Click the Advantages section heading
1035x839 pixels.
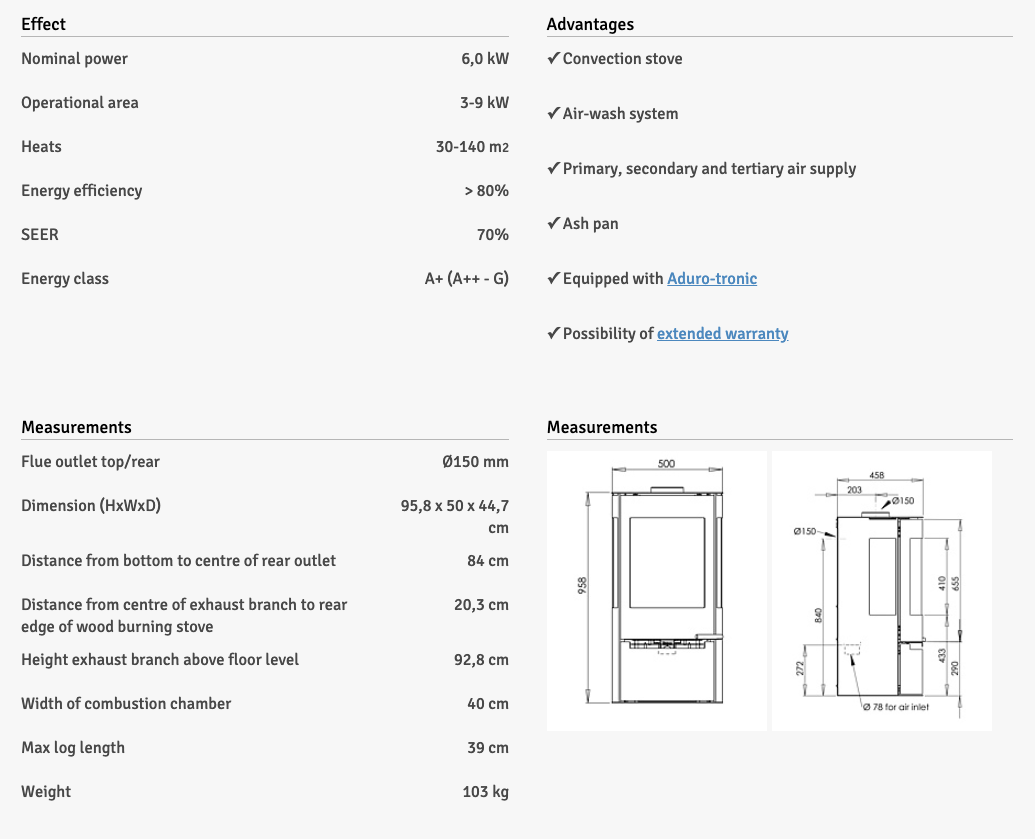[590, 24]
